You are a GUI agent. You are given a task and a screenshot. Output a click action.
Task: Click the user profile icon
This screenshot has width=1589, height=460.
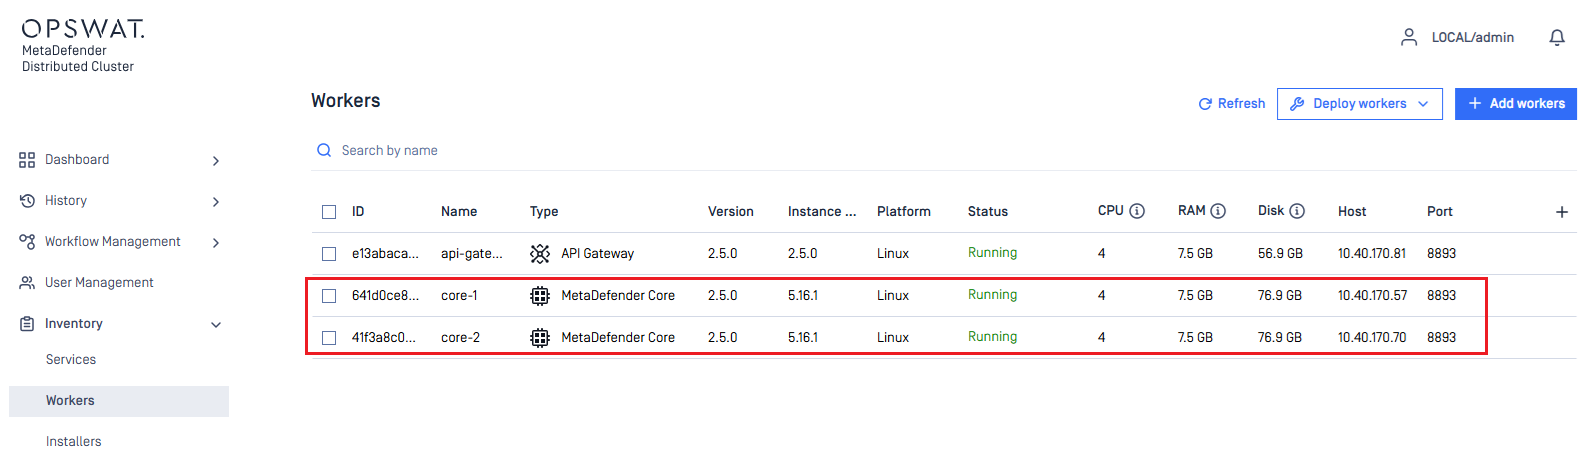point(1409,38)
